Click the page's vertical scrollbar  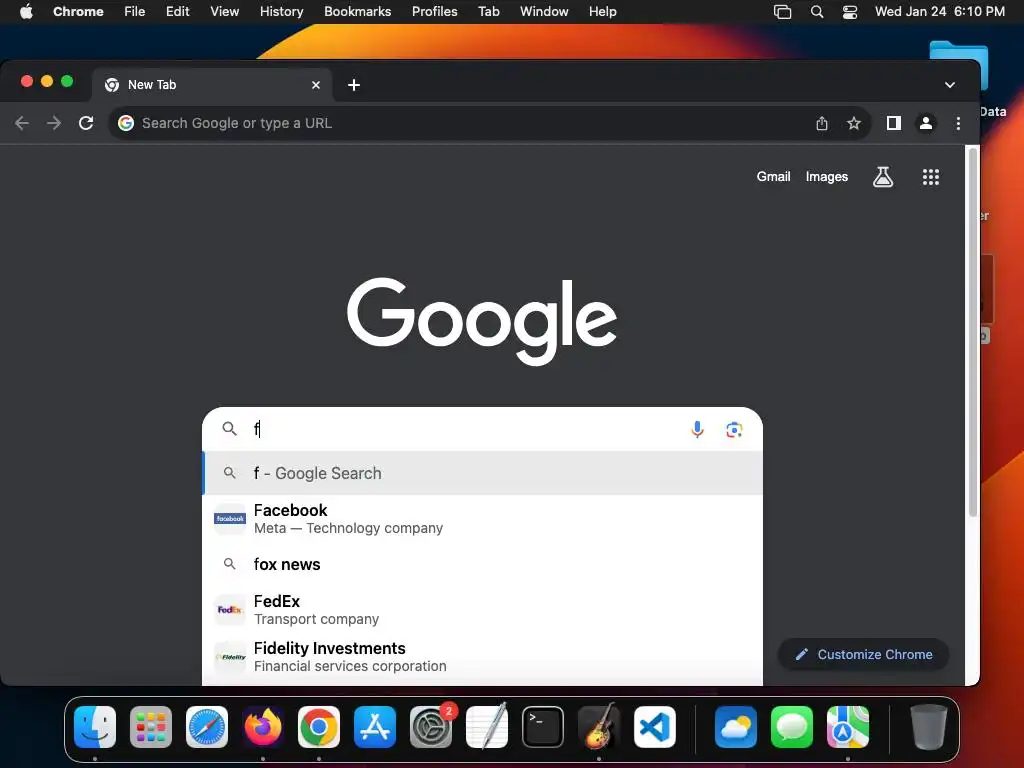coord(973,333)
